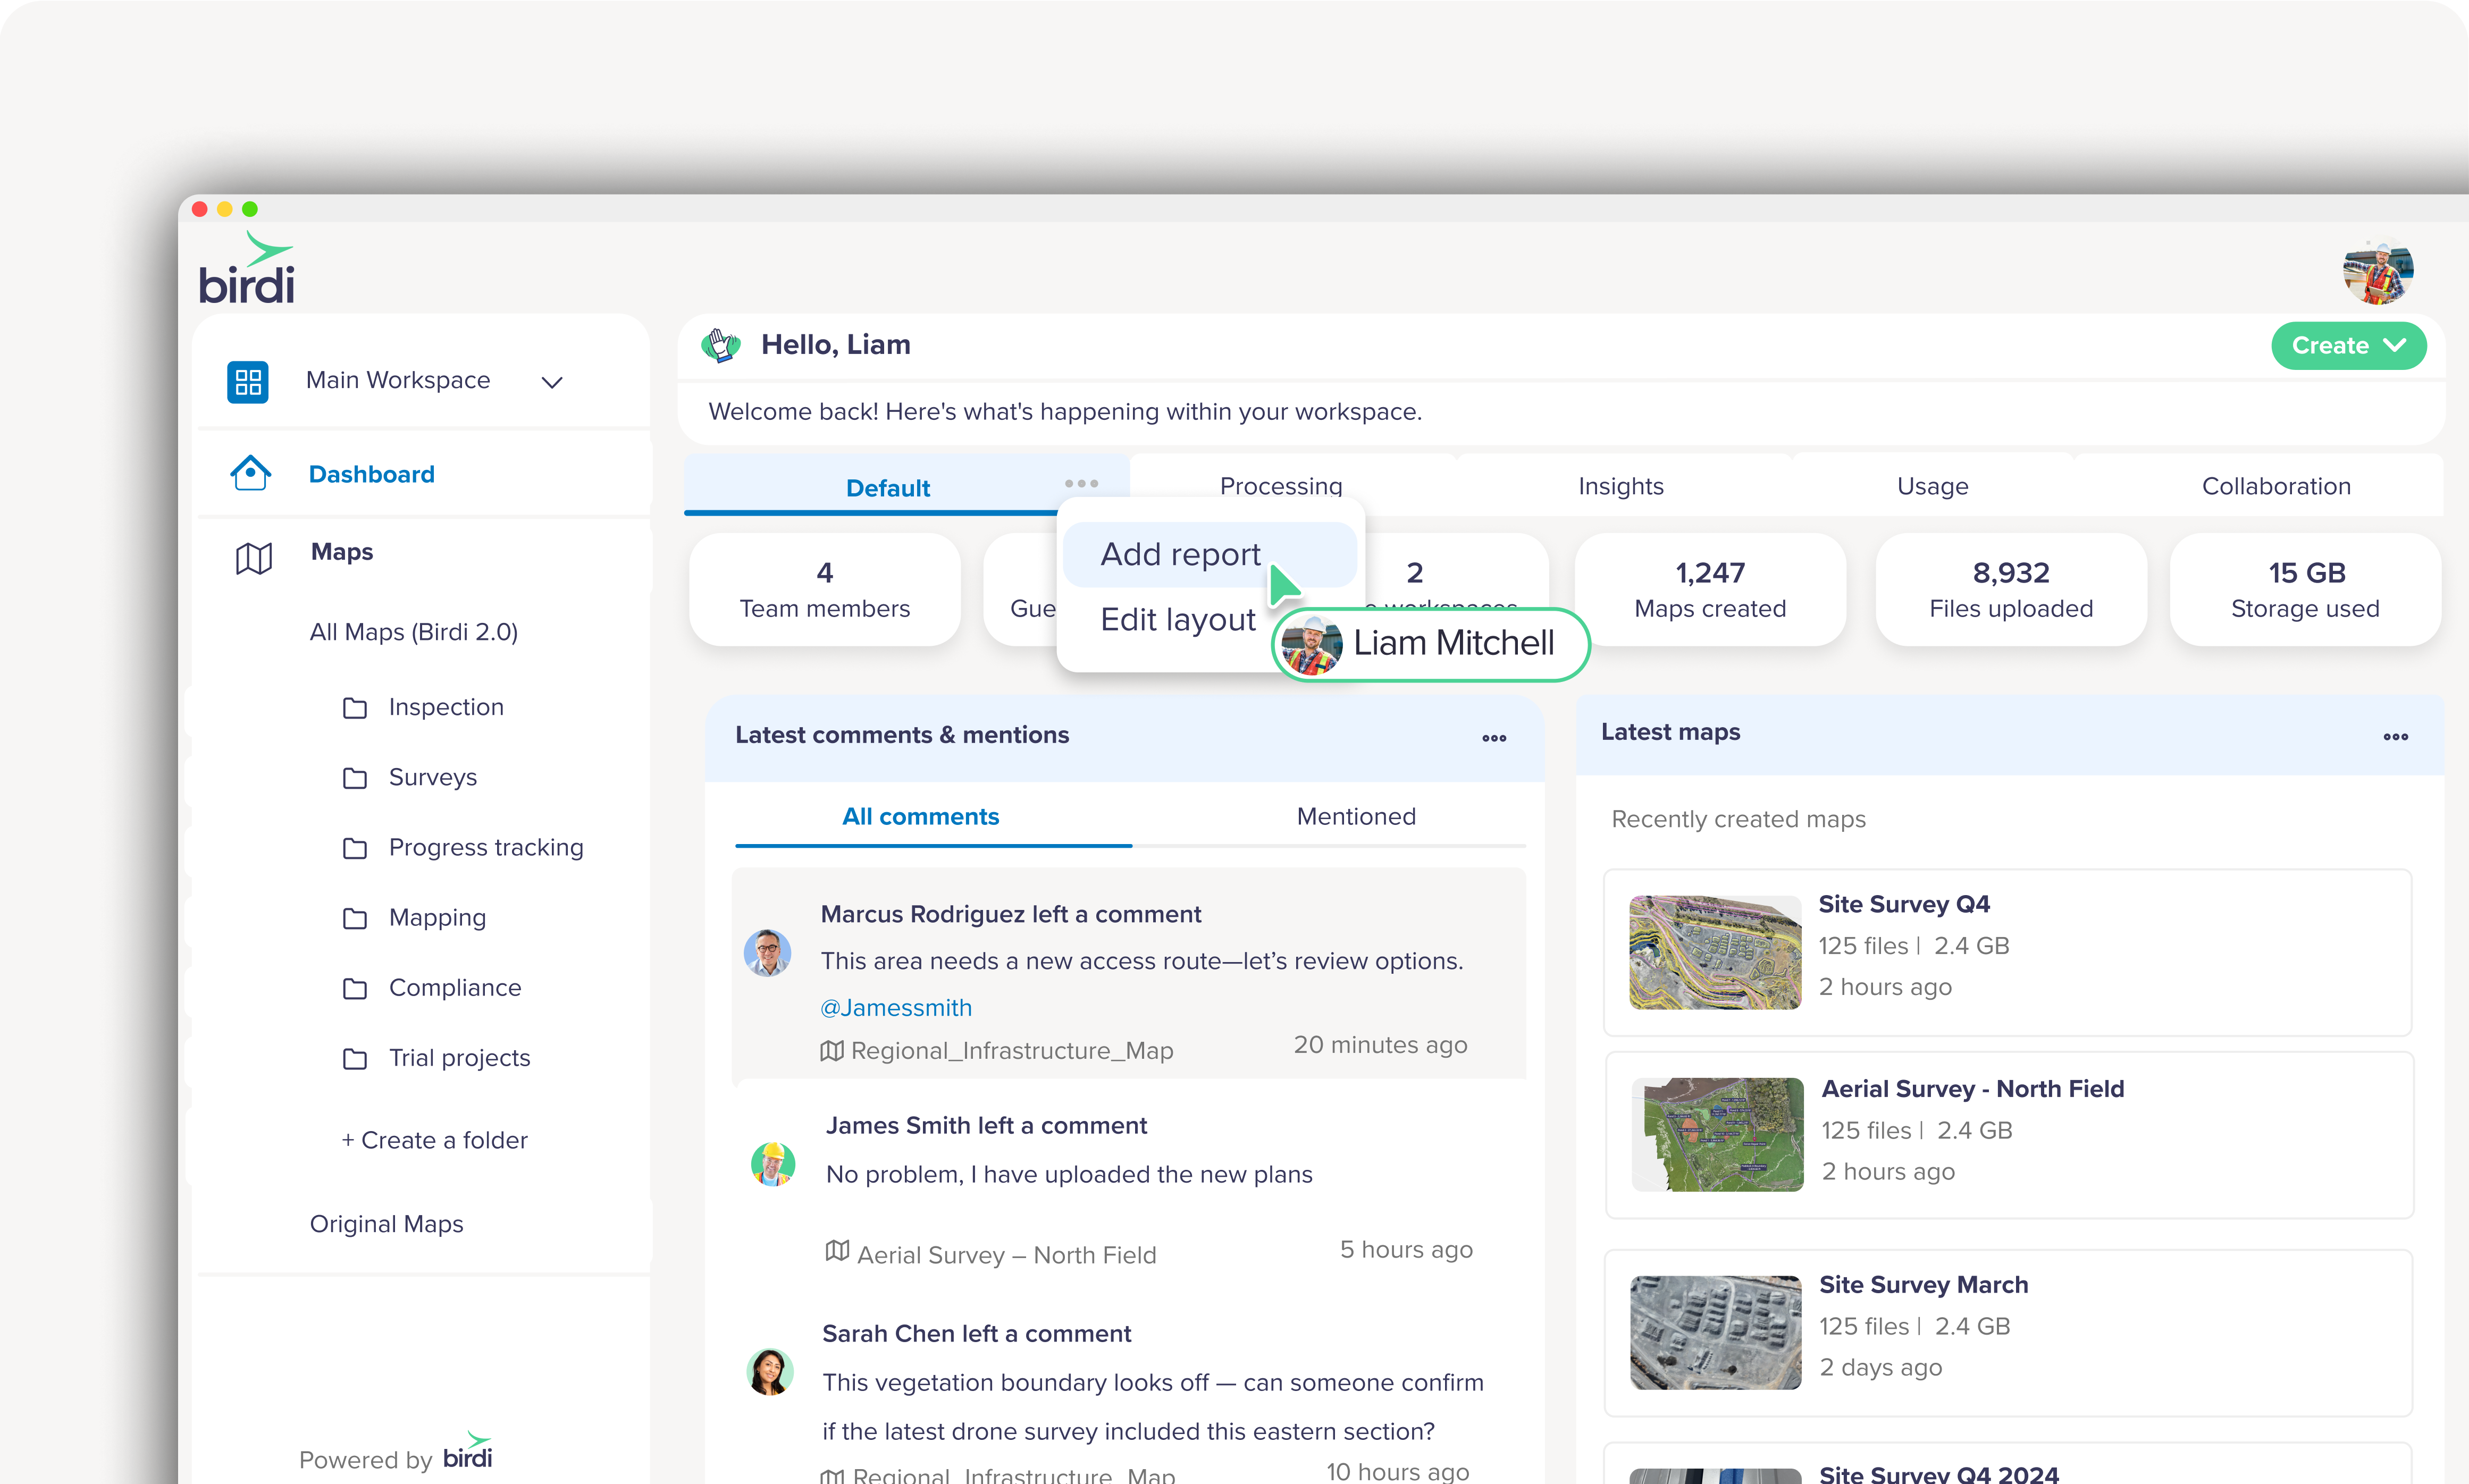Screen dimensions: 2469x1484
Task: Open the three-dot menu on Default tab
Action: click(x=1081, y=484)
